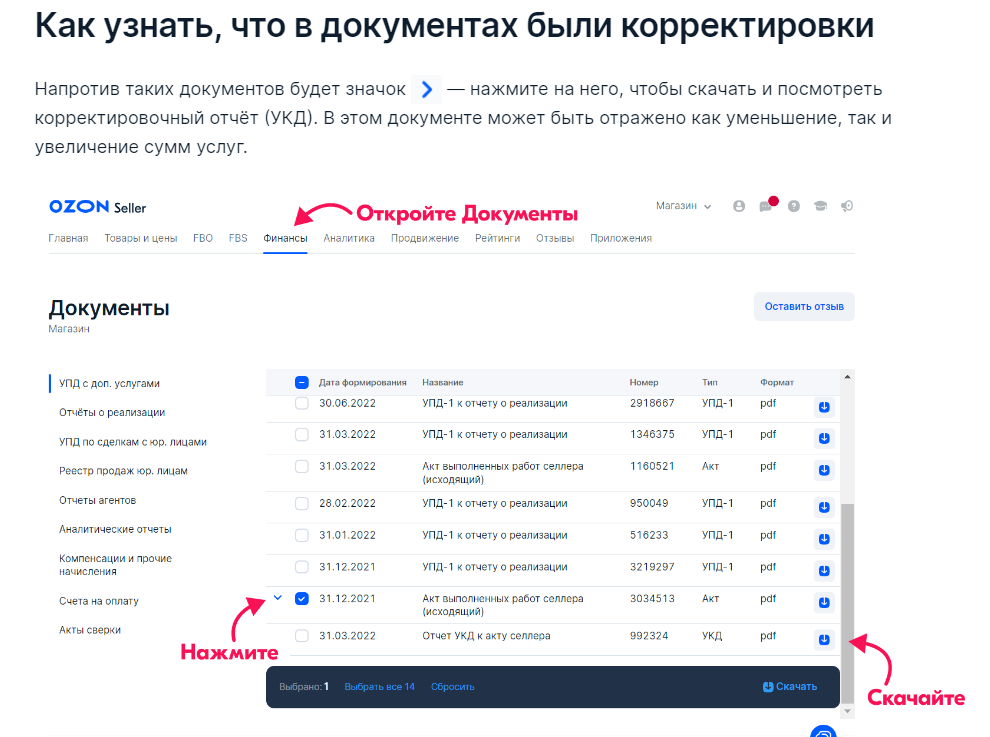
Task: Click the megaphone announcements icon
Action: pos(847,206)
